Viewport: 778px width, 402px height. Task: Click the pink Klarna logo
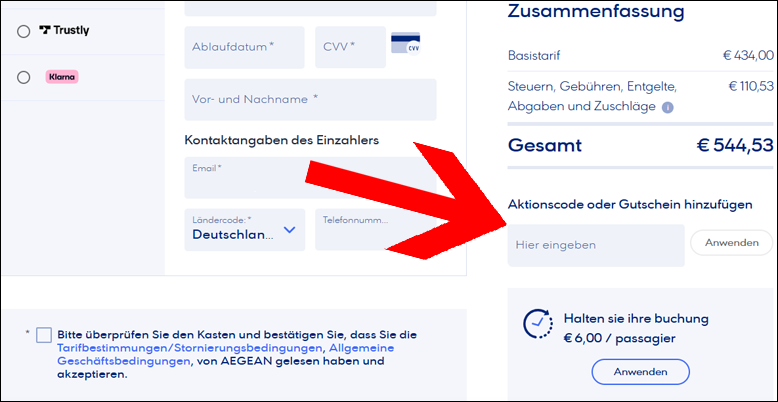click(62, 77)
